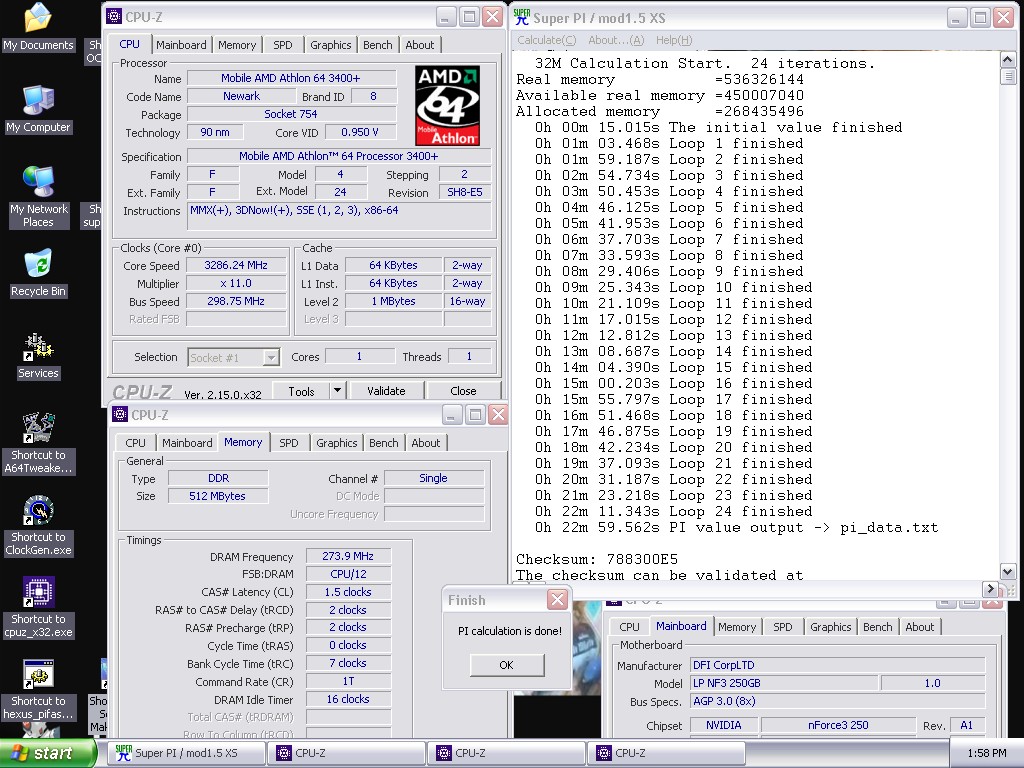Click the CAS# Latency value 1.5 clocks
The image size is (1024, 768).
coord(348,592)
